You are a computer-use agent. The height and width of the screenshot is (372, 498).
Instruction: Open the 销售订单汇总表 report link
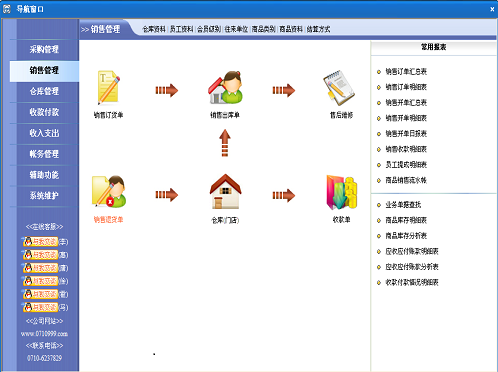(406, 71)
